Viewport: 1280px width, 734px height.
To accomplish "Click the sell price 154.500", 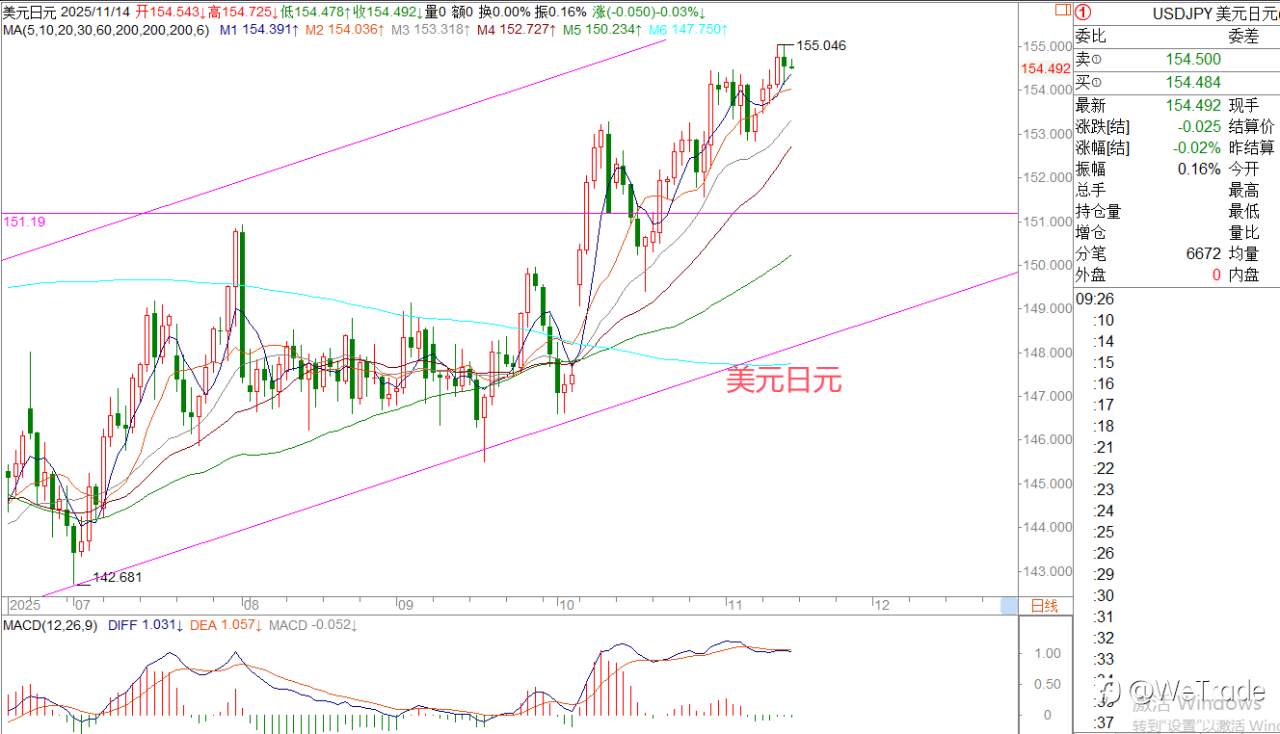I will coord(1193,60).
